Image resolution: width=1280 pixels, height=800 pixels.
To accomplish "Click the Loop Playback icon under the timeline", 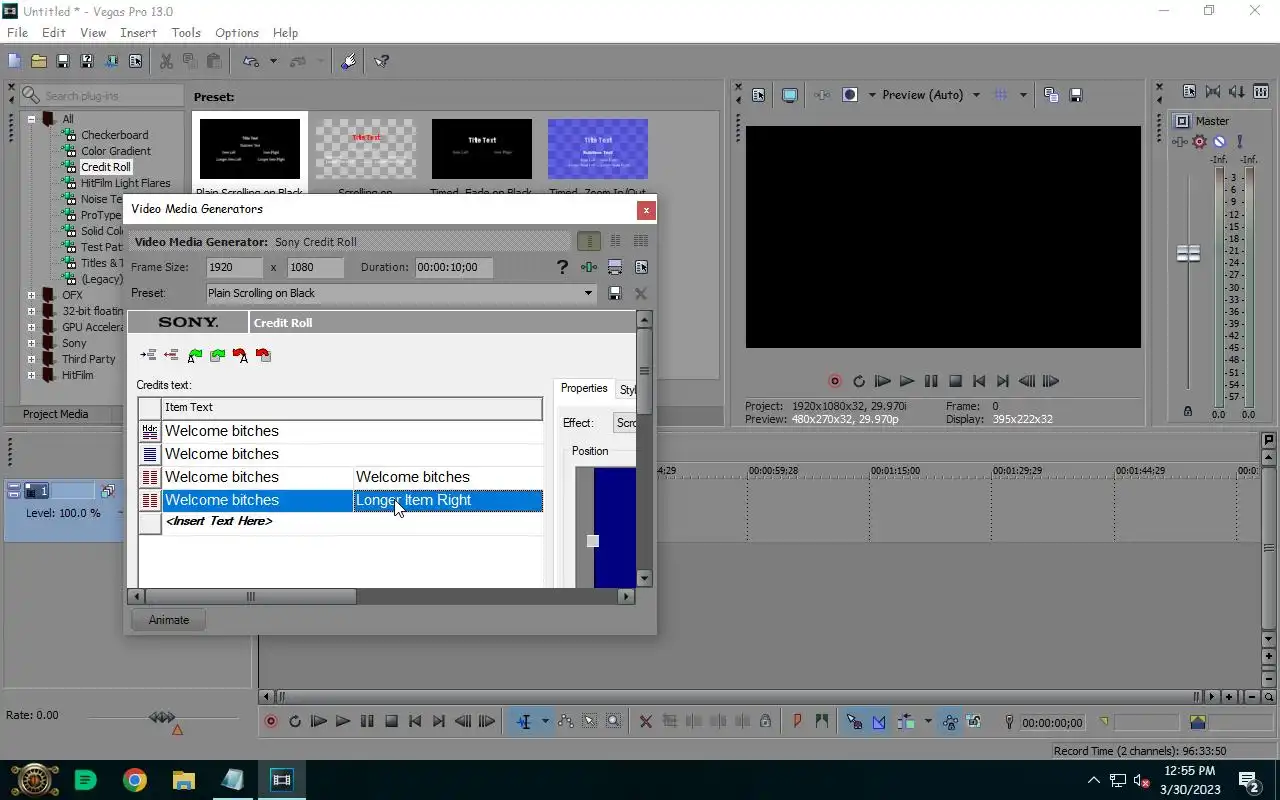I will pyautogui.click(x=295, y=721).
